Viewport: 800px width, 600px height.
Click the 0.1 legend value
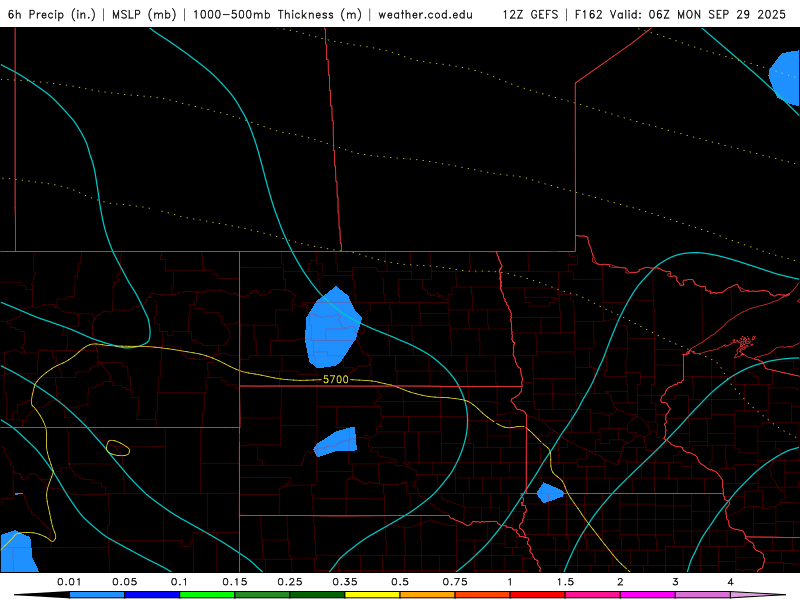click(x=180, y=582)
